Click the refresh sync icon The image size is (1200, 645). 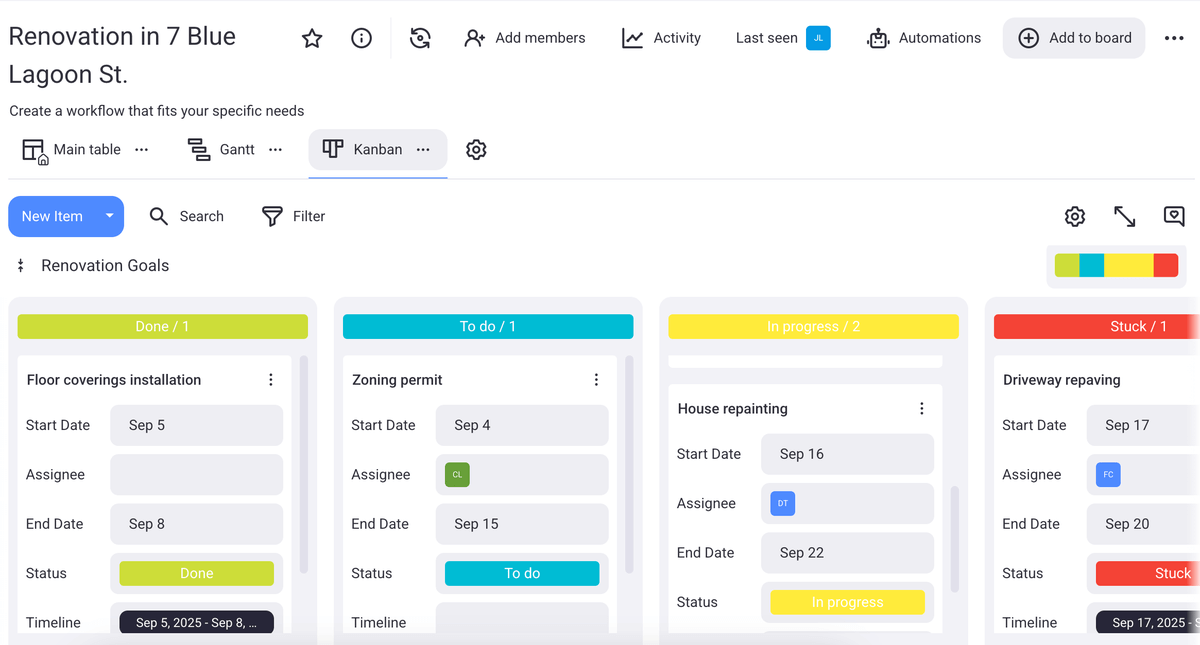pyautogui.click(x=420, y=38)
